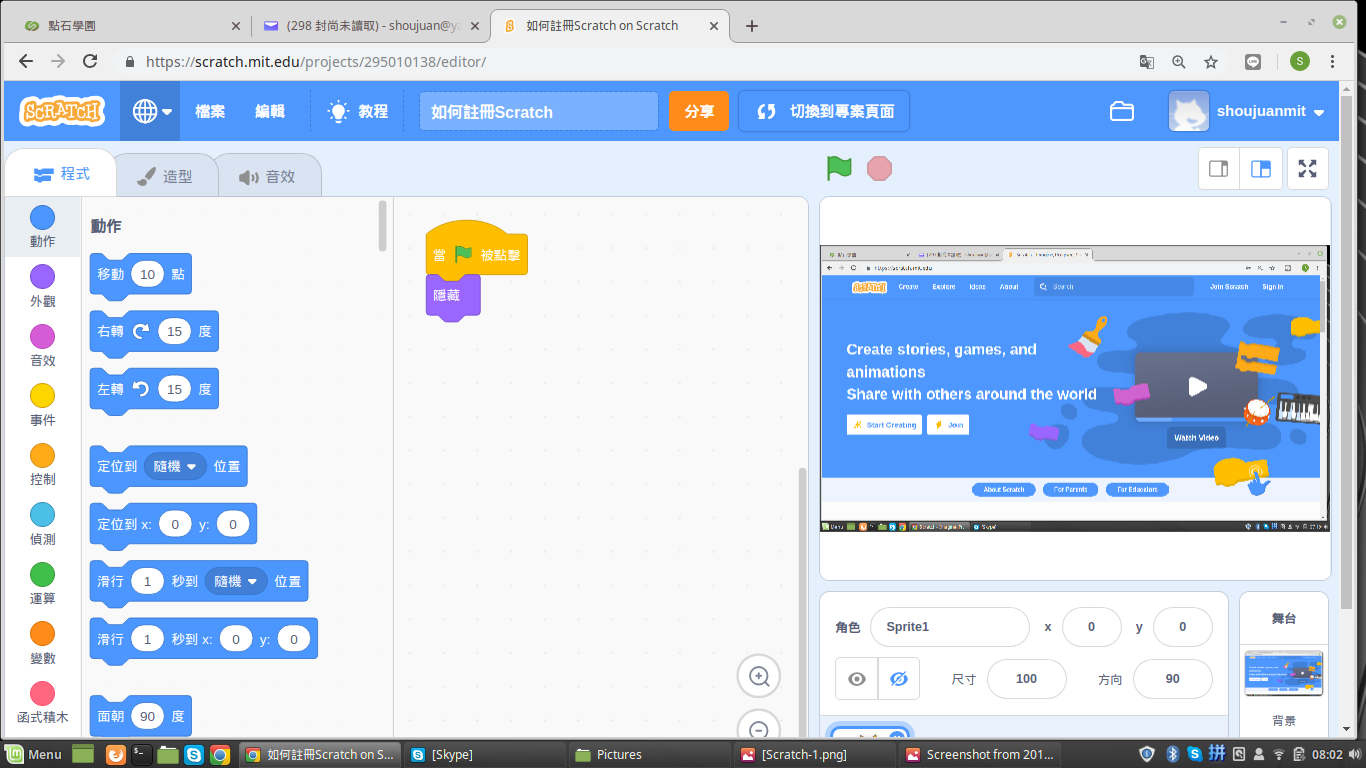Open the Linux Mint Menu button

pyautogui.click(x=35, y=754)
